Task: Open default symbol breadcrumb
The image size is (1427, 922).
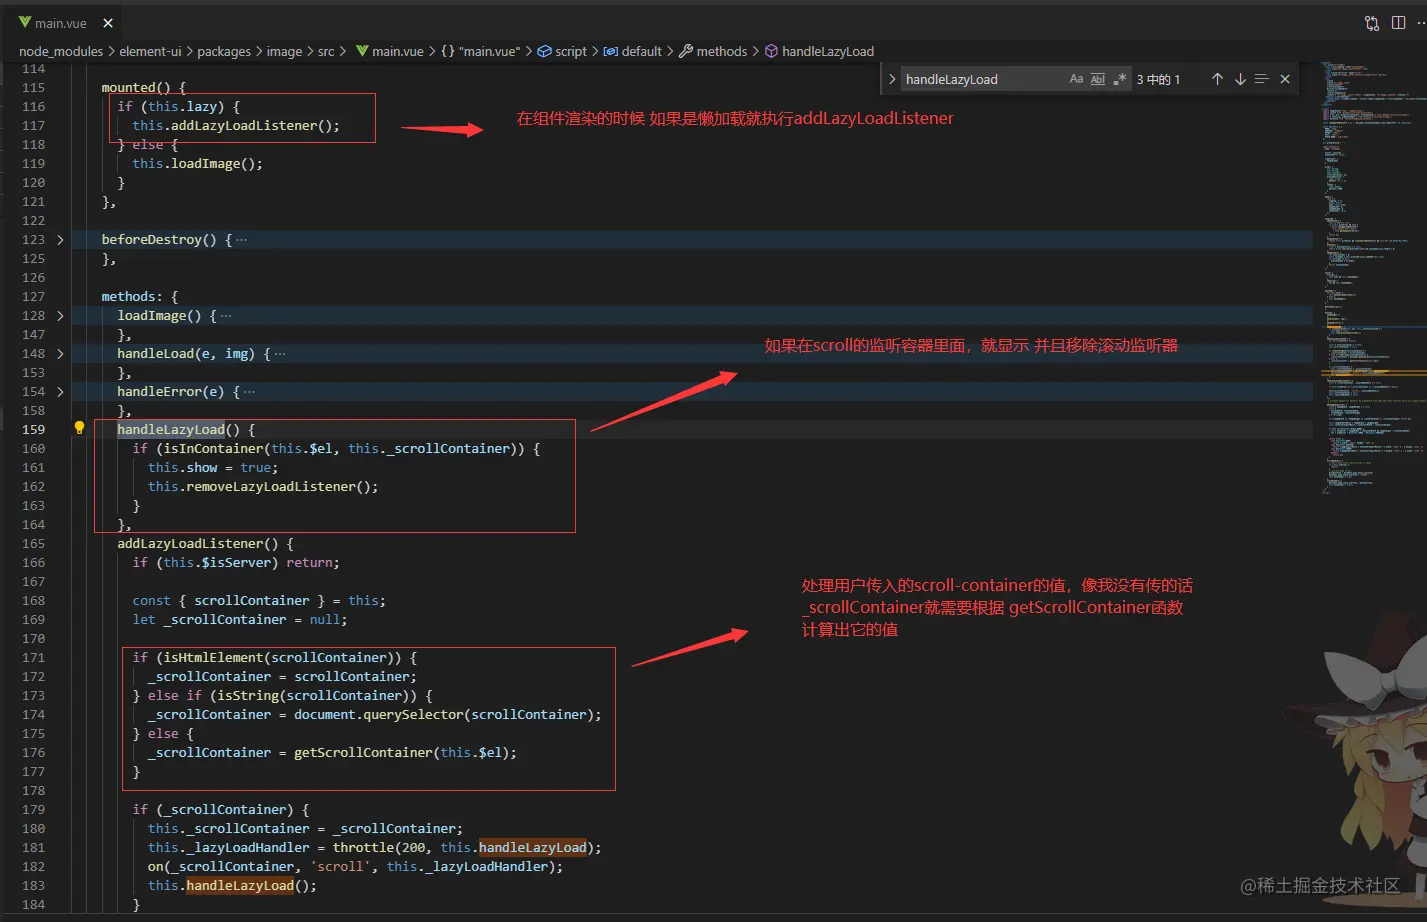Action: (633, 51)
